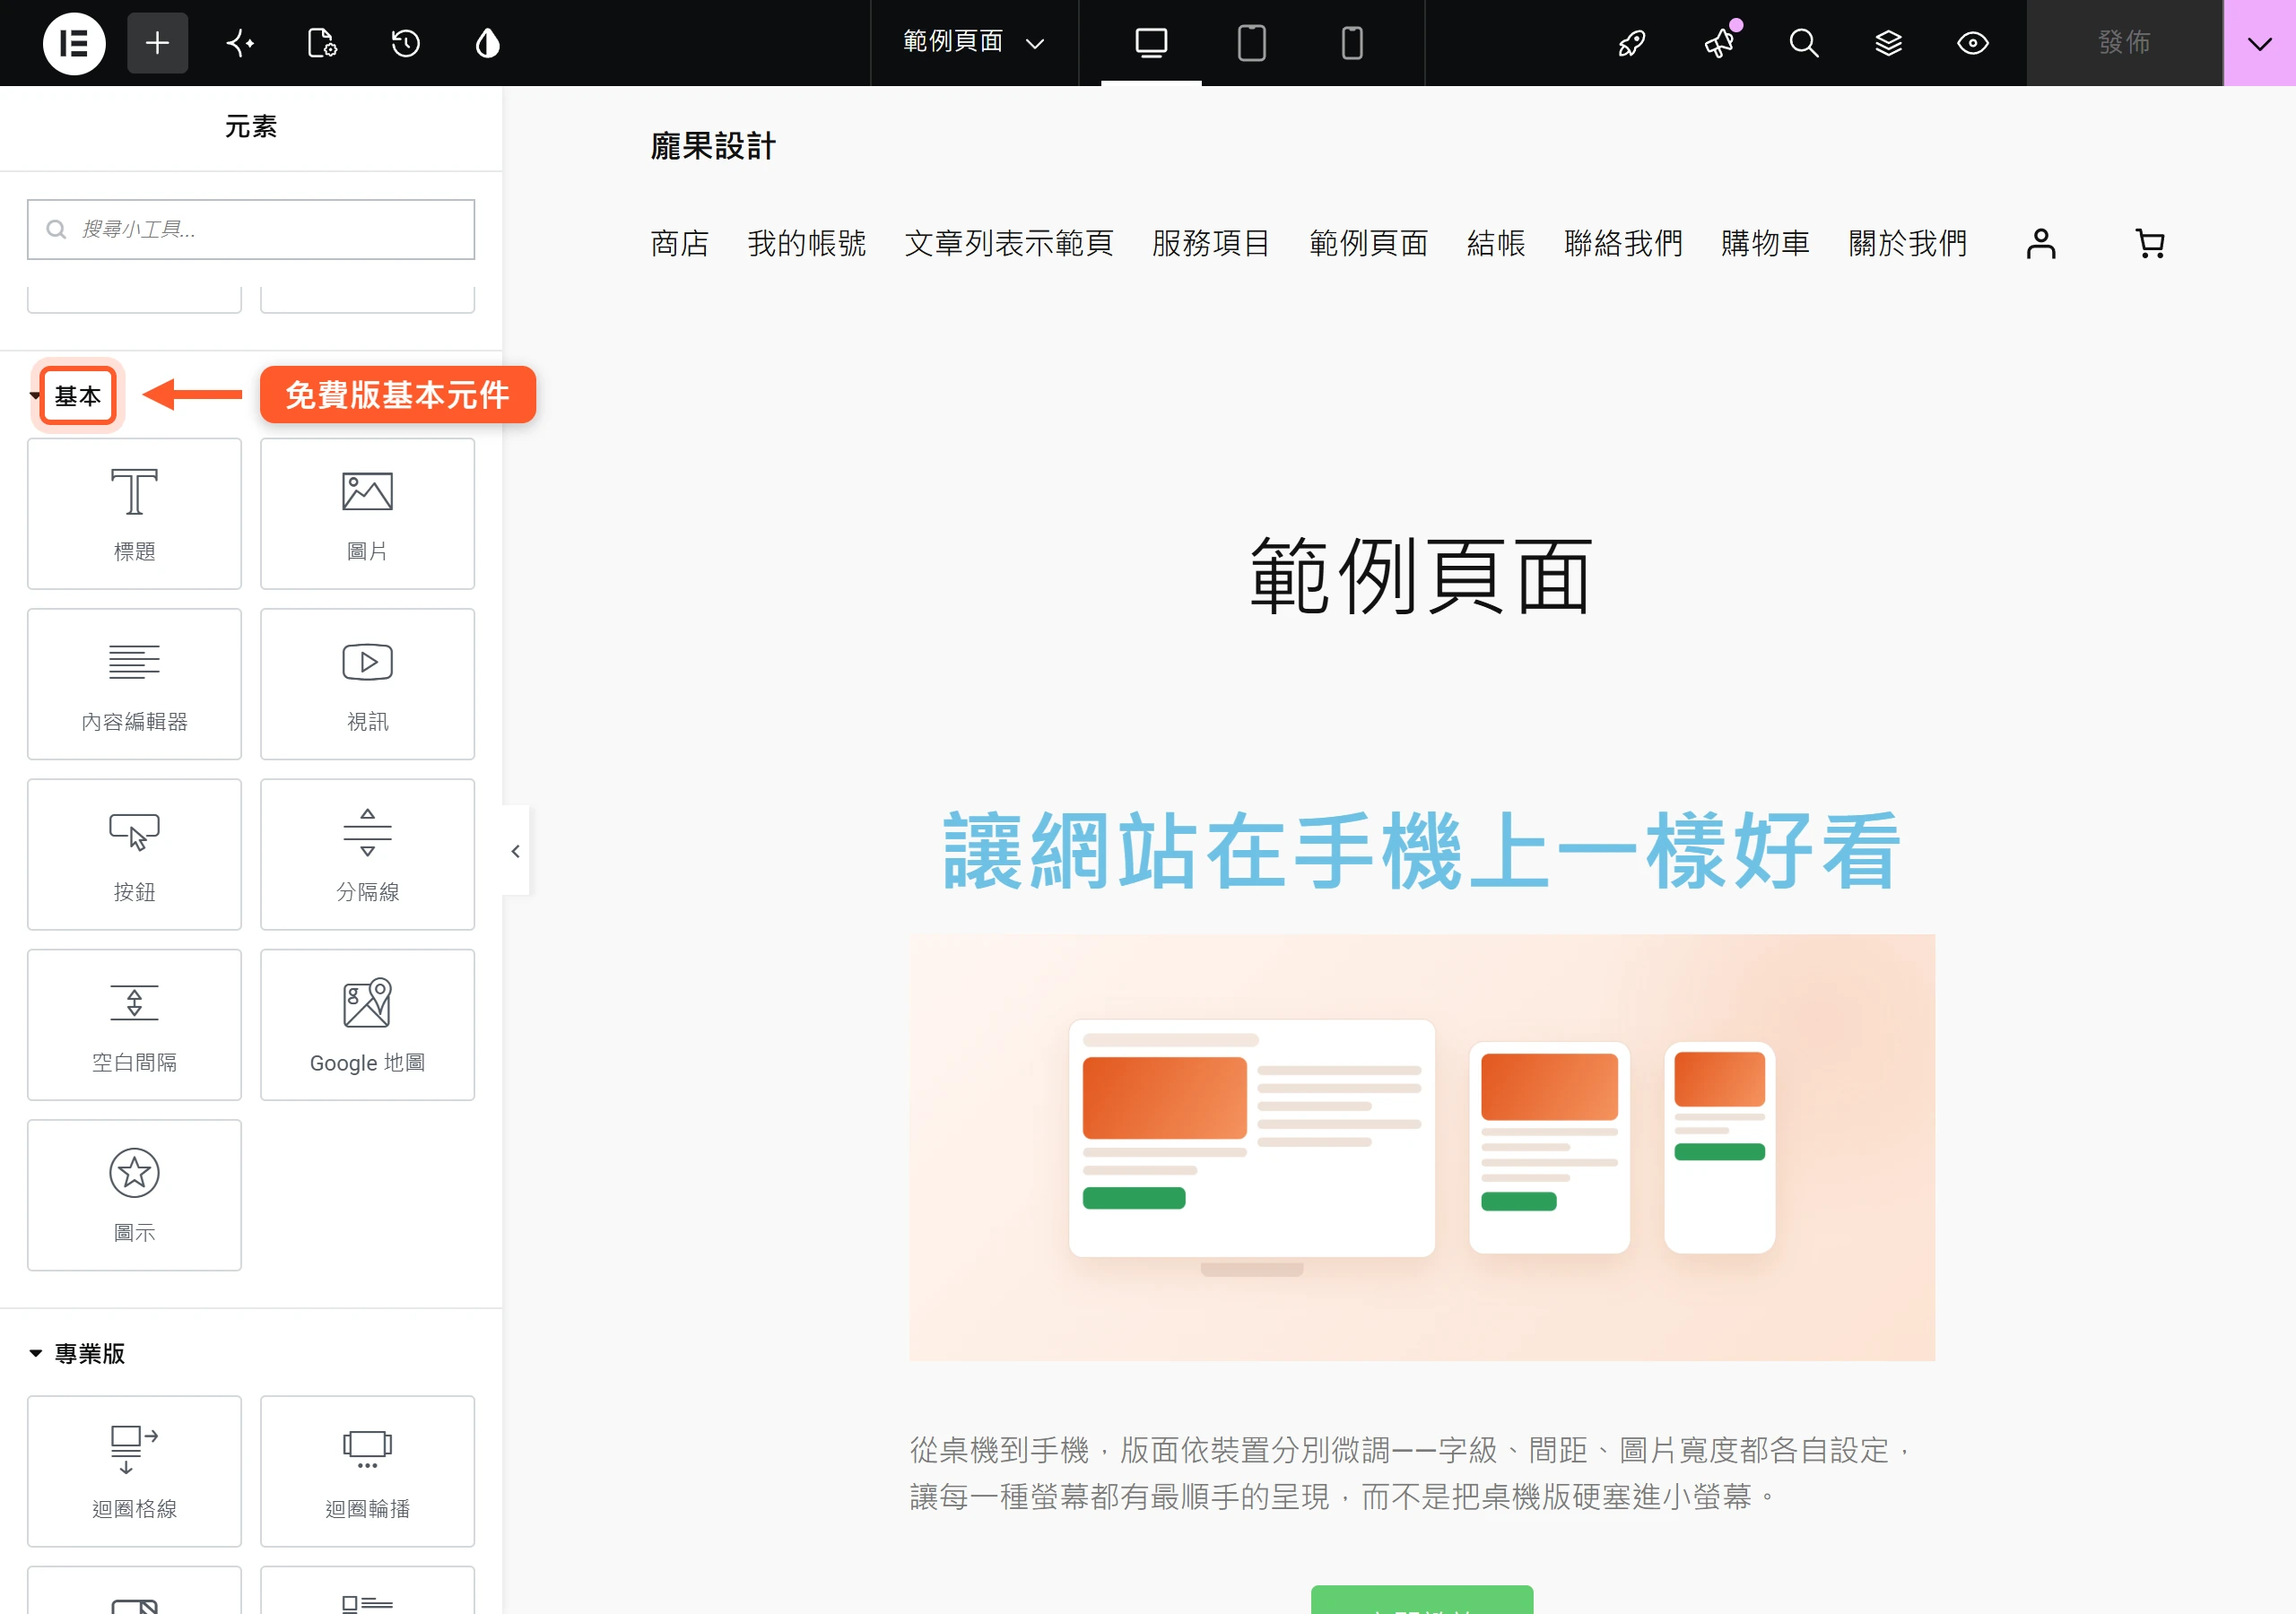Viewport: 2296px width, 1614px height.
Task: Open the 結帳 menu link
Action: click(x=1495, y=243)
